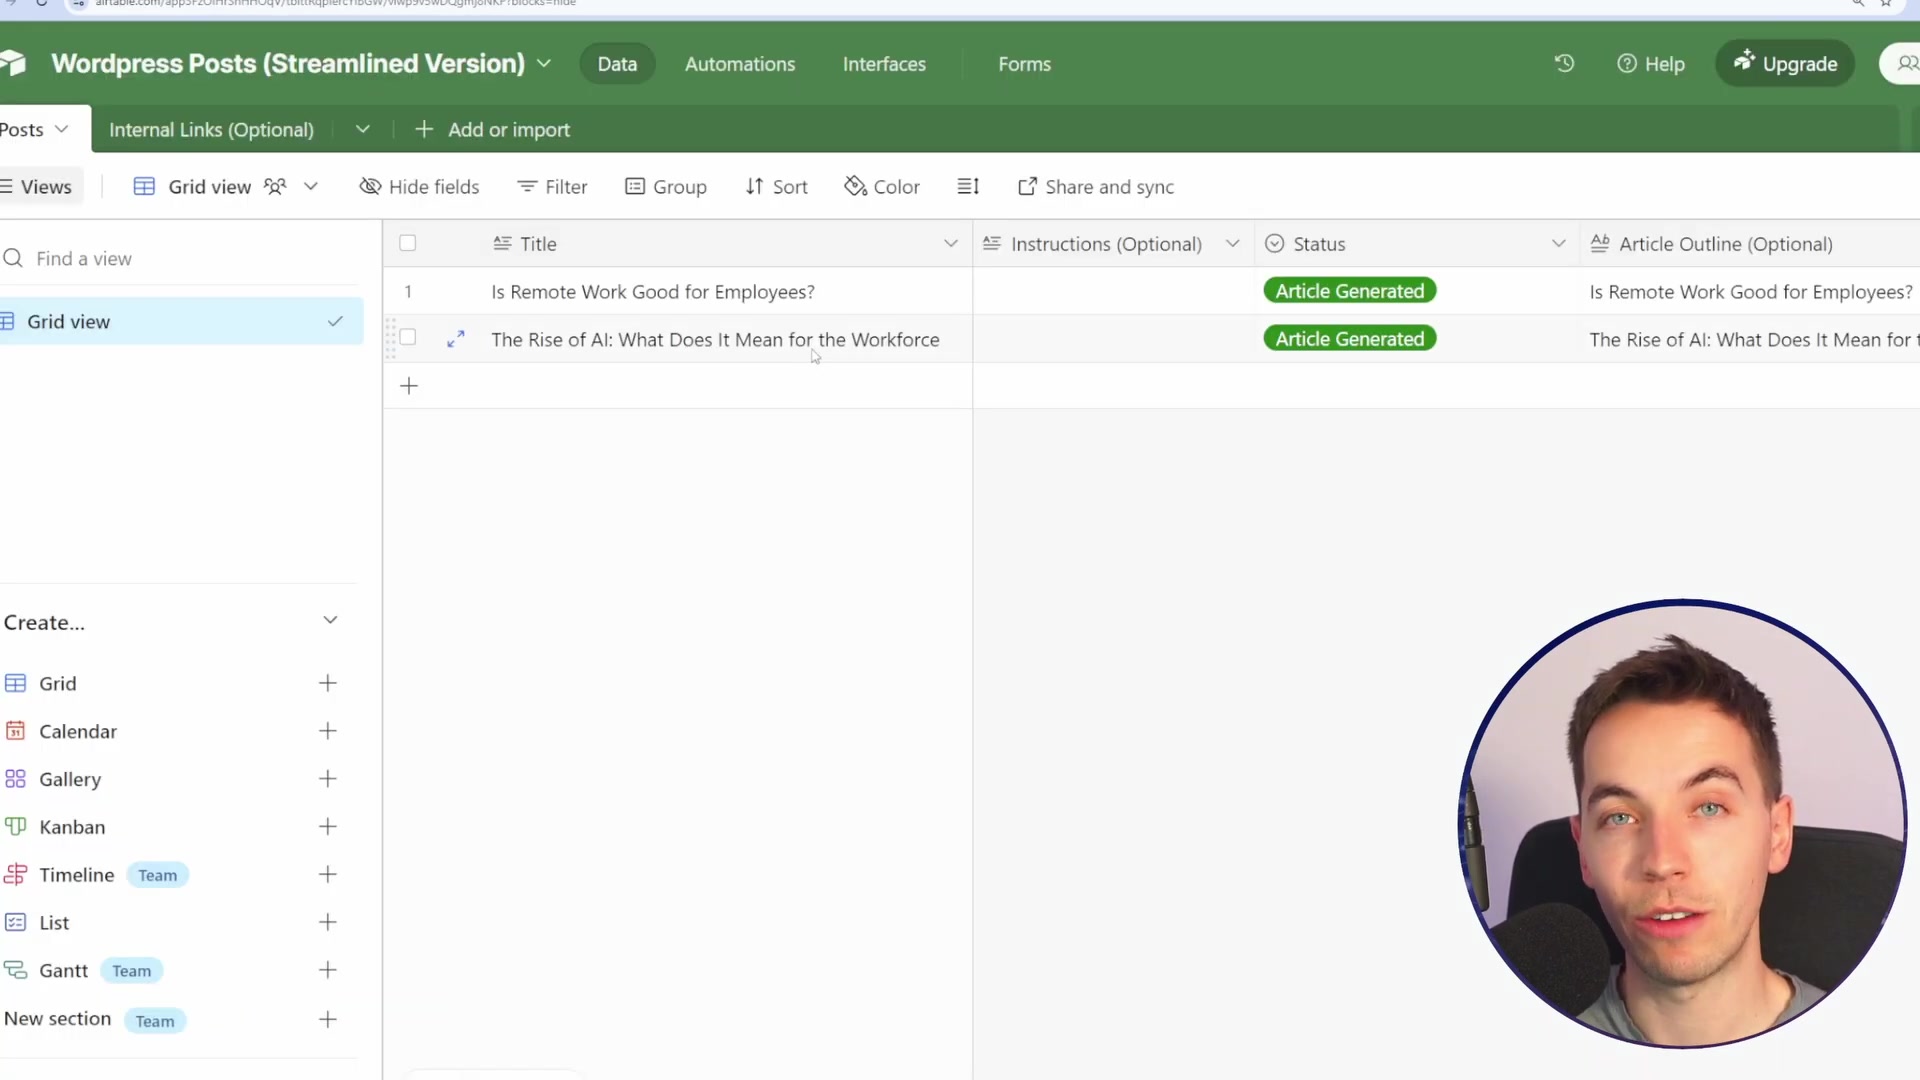Expand the base name dropdown chevron
The image size is (1920, 1080).
[x=544, y=63]
